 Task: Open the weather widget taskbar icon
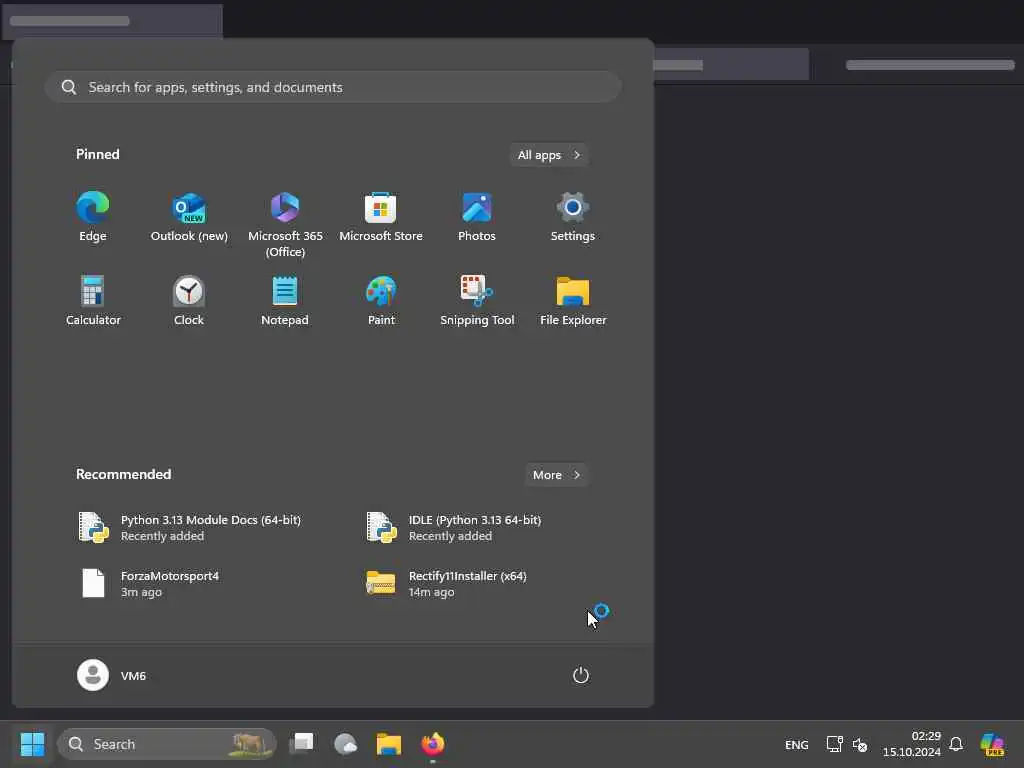tap(345, 744)
